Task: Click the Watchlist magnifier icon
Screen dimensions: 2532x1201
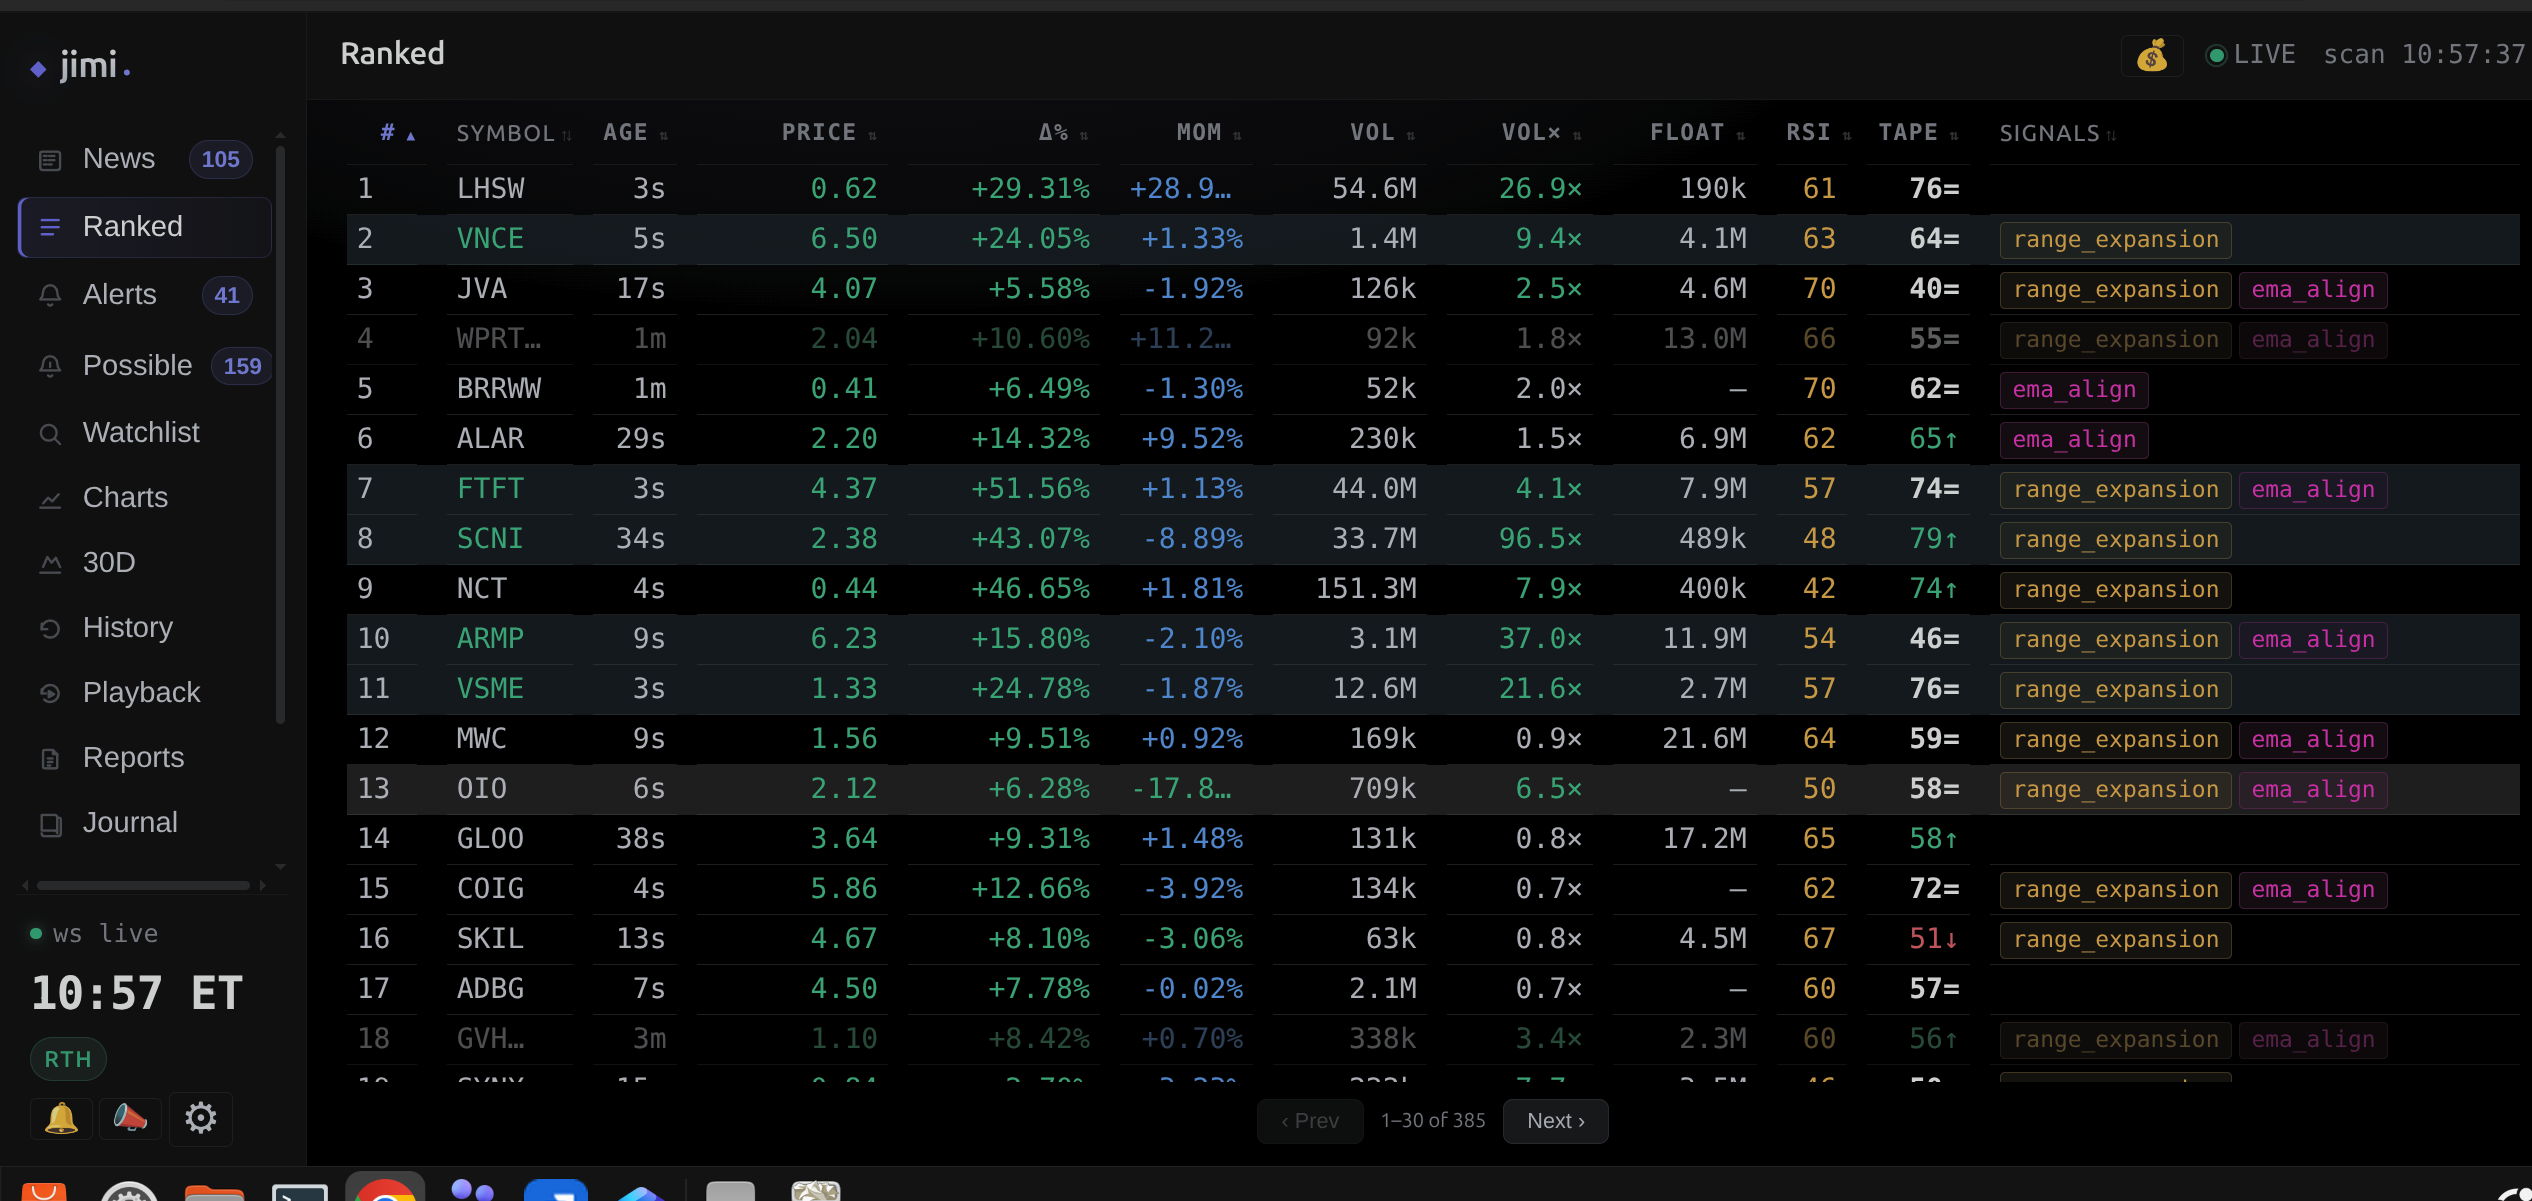Action: 50,434
